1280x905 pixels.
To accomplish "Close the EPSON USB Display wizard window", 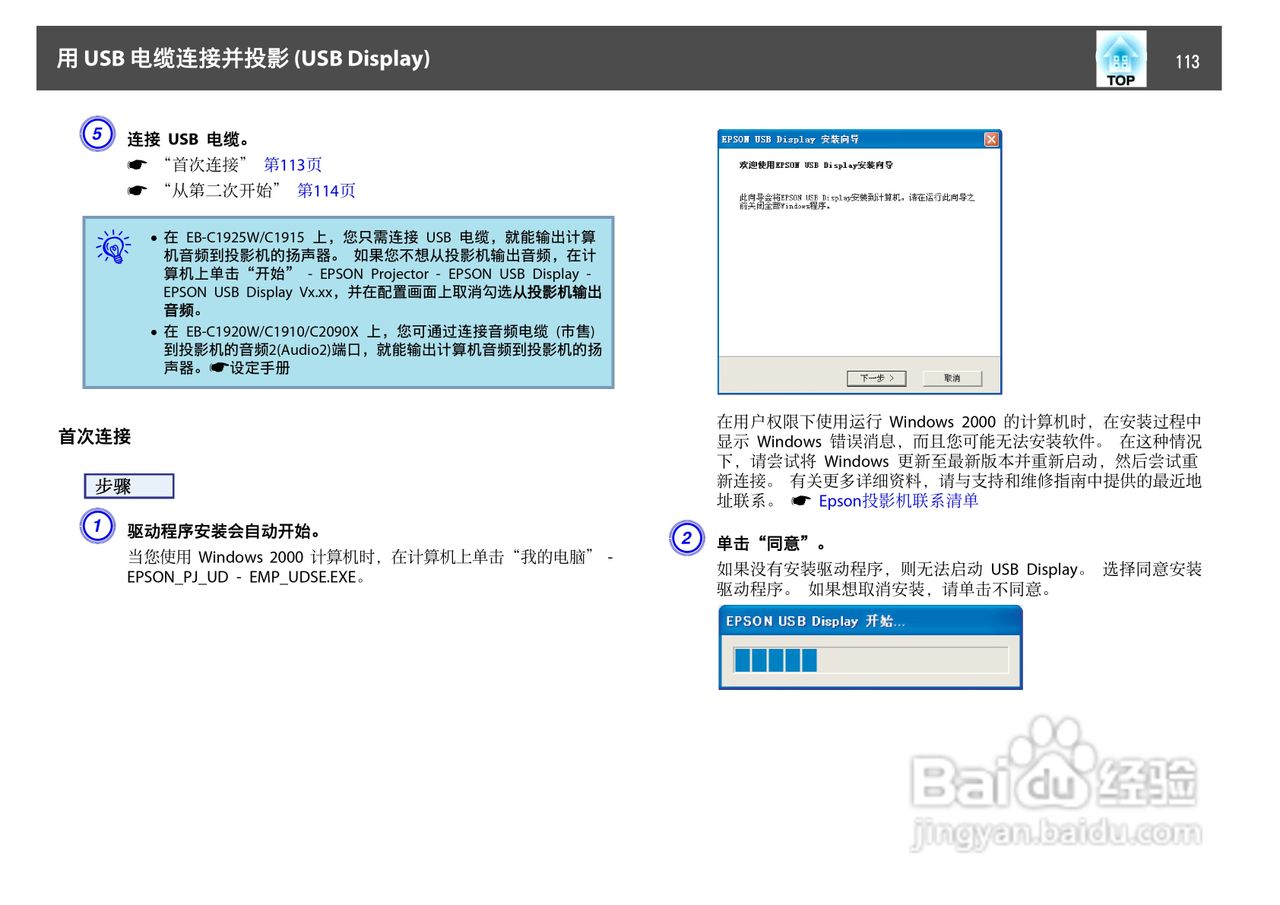I will [991, 139].
